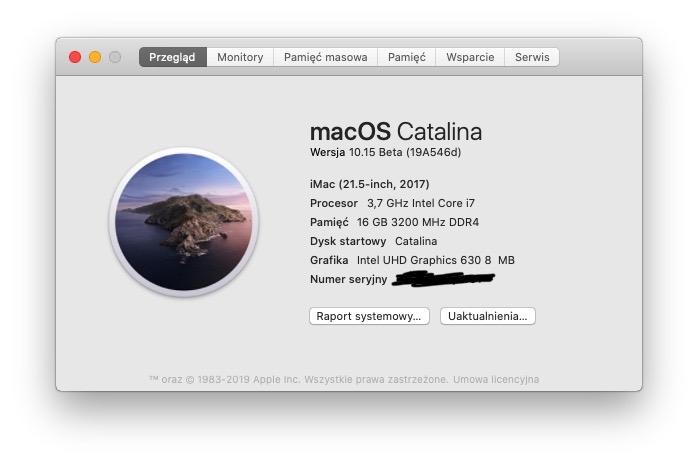
Task: Click the Grafika Intel UHD Graphics 630 line
Action: tap(412, 260)
